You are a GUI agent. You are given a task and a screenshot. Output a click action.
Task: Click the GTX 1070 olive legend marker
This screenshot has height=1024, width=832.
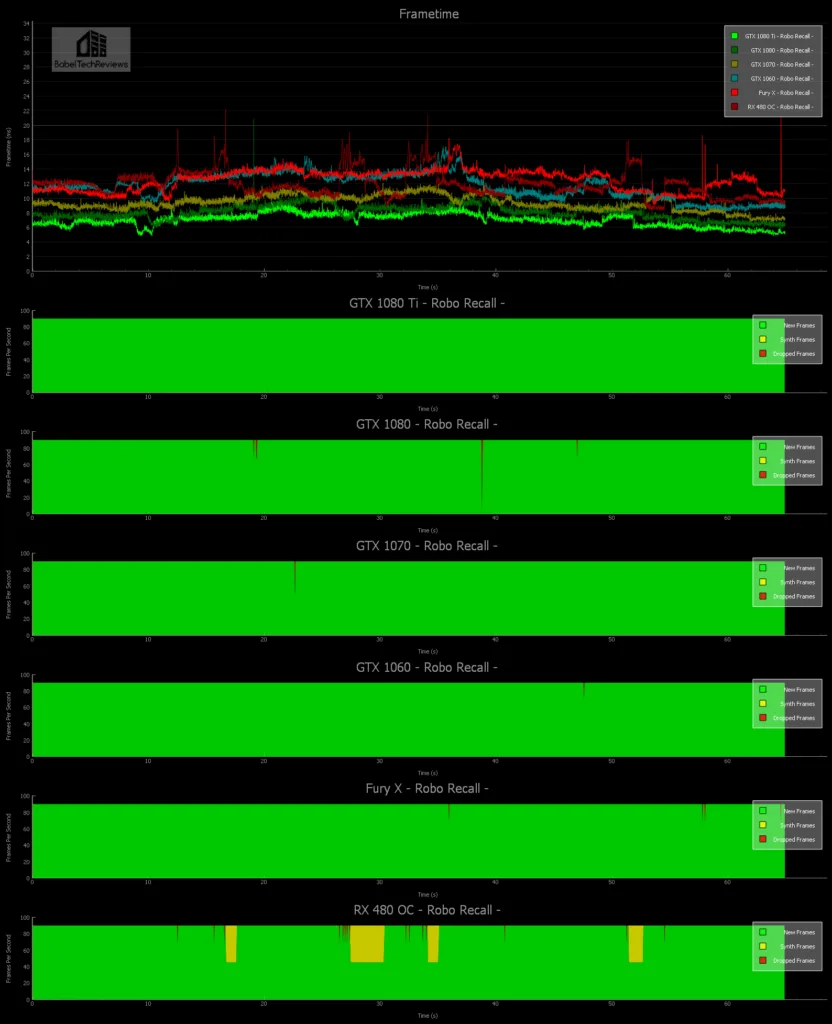point(734,64)
